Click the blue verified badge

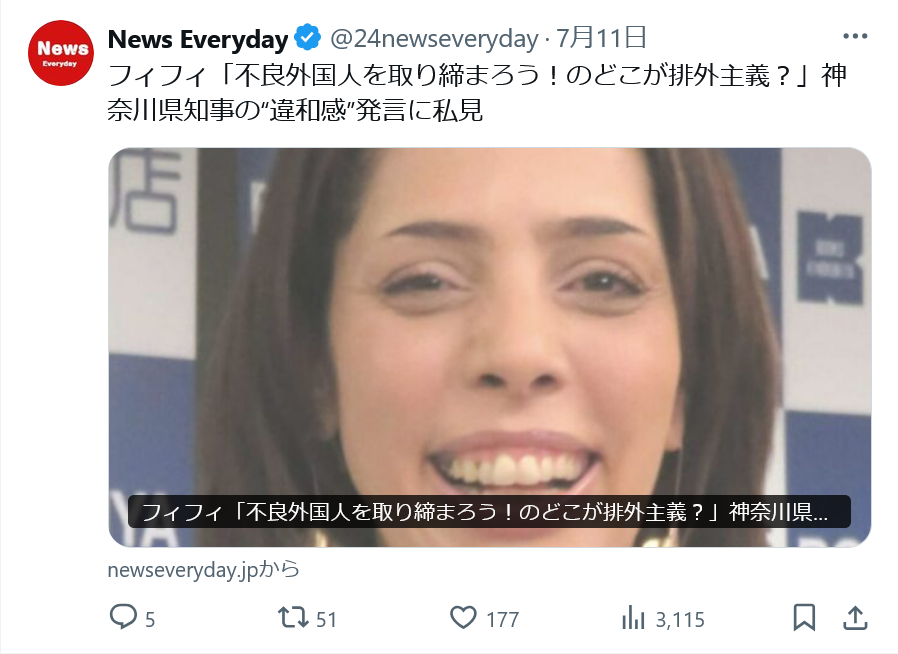(308, 38)
